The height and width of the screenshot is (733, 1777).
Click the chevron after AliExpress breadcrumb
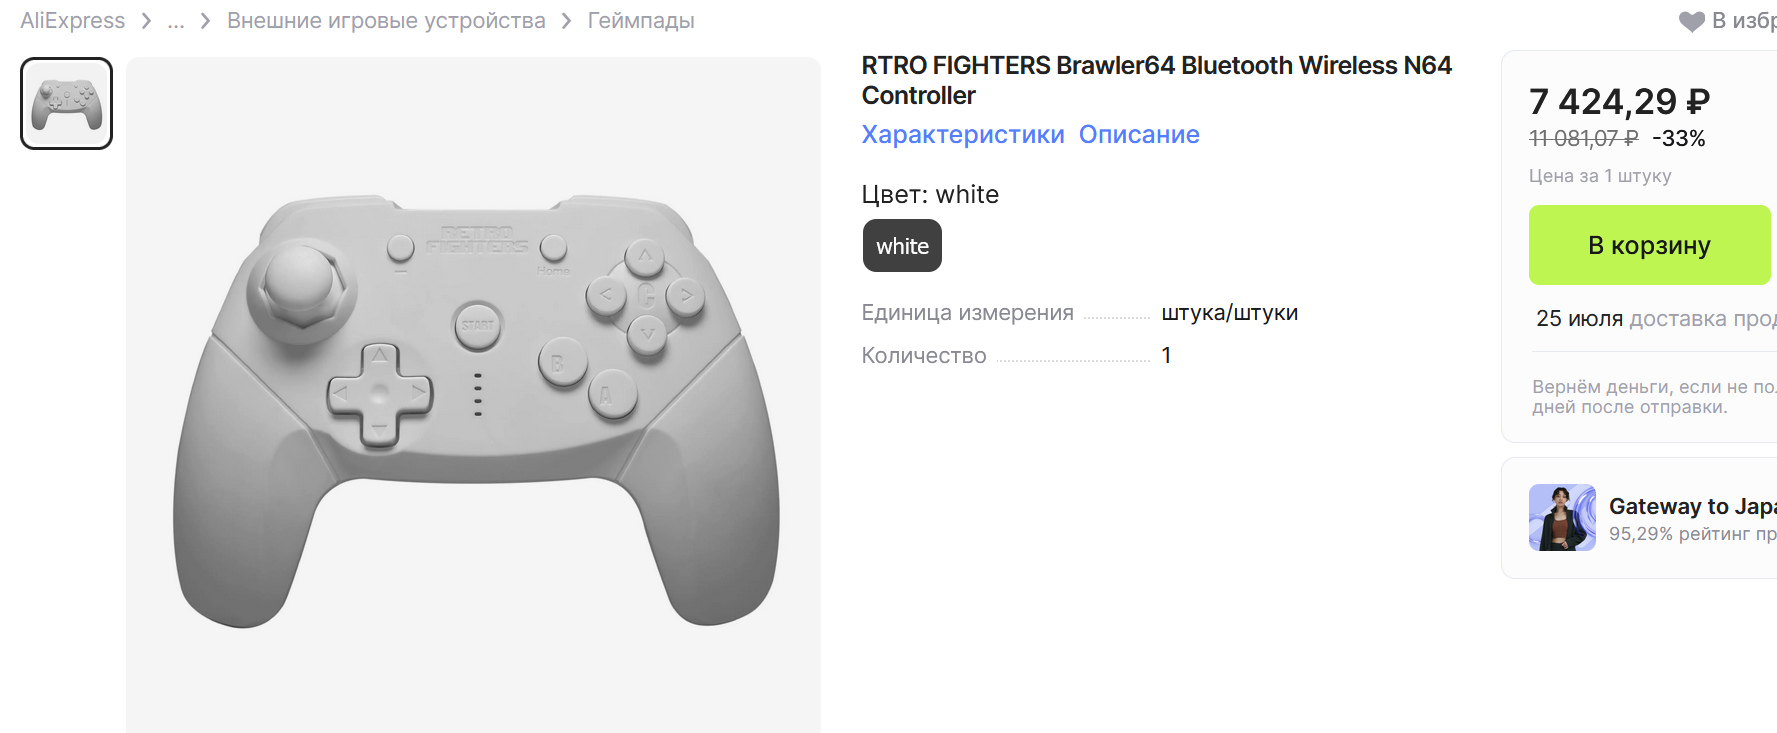146,21
